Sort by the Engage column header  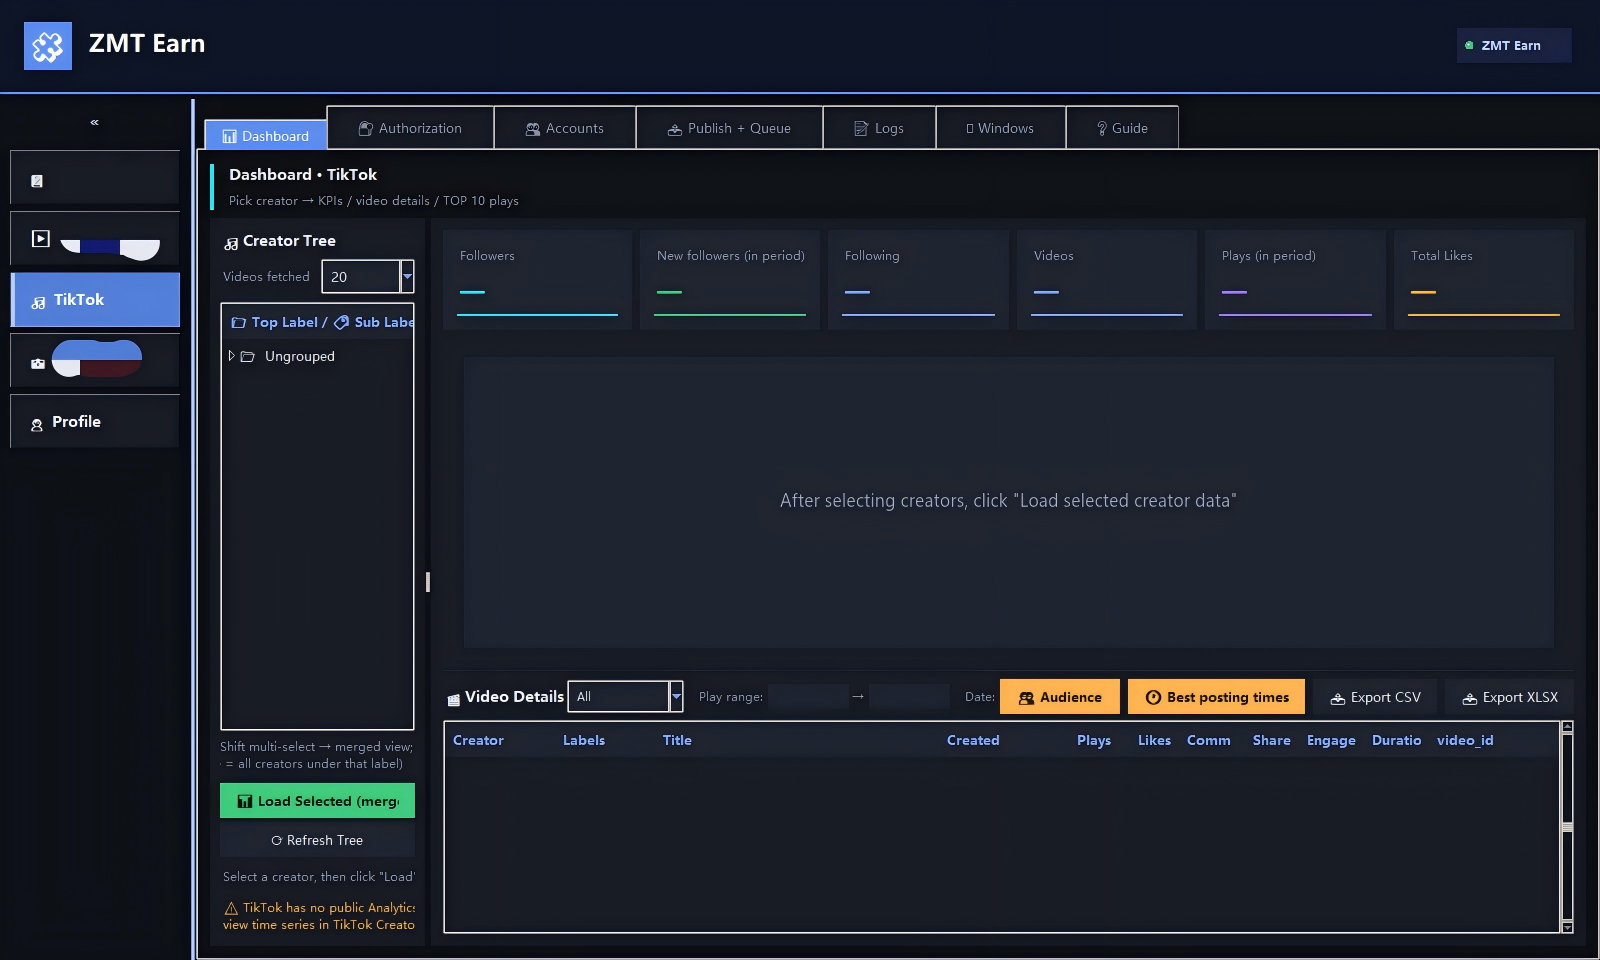(1331, 740)
